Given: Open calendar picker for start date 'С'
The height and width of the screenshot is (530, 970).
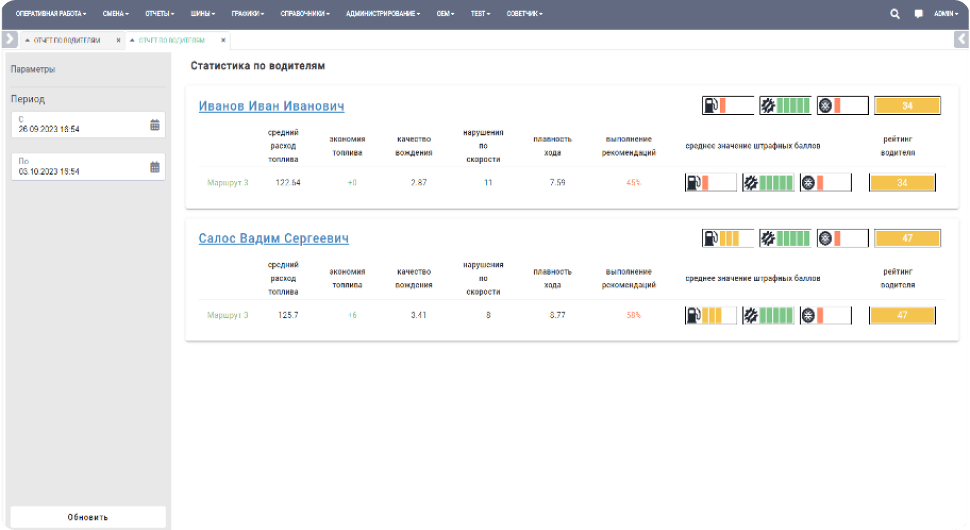Looking at the screenshot, I should 155,125.
